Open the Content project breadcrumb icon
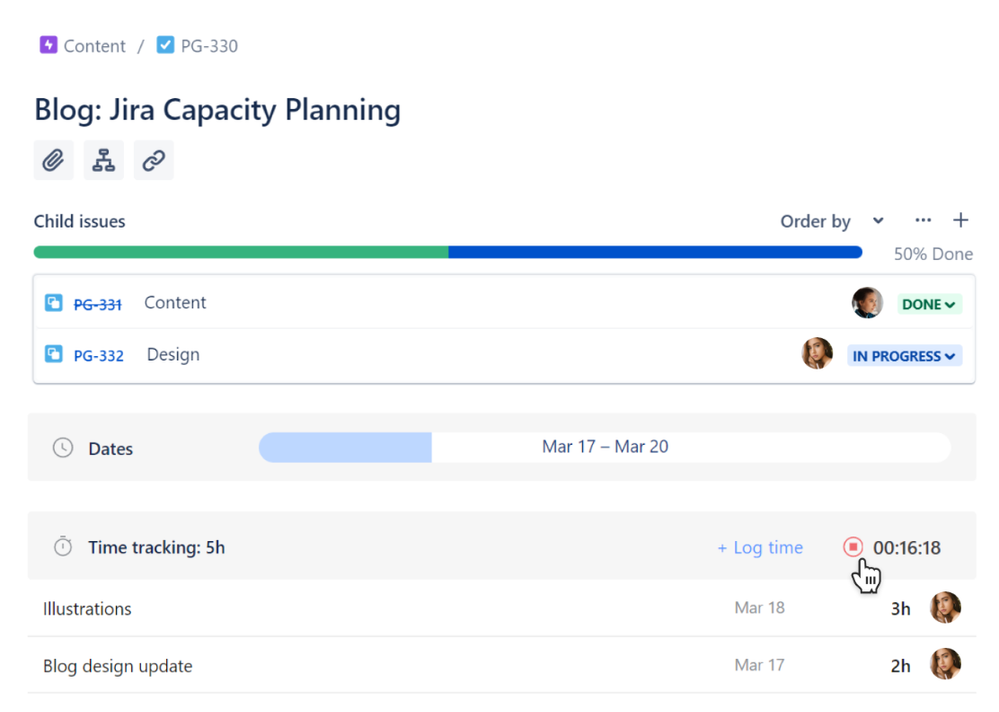 click(48, 45)
